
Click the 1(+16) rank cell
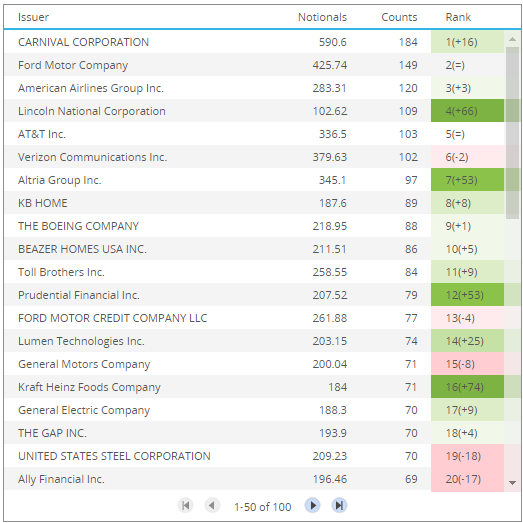pyautogui.click(x=467, y=42)
